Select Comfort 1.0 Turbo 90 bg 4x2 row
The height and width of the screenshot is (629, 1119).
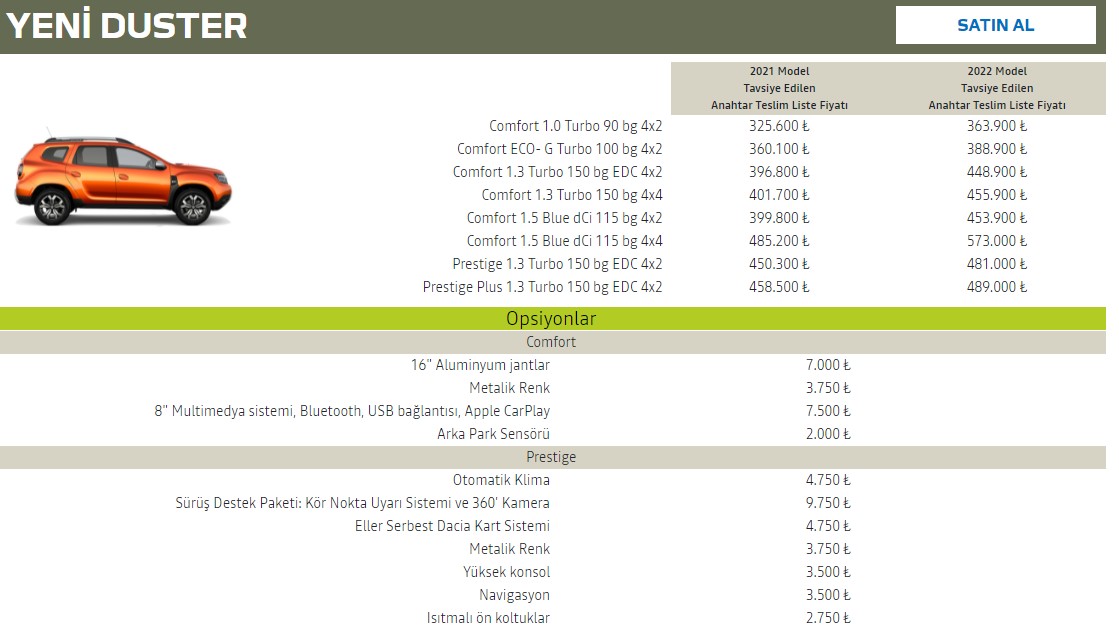[575, 126]
